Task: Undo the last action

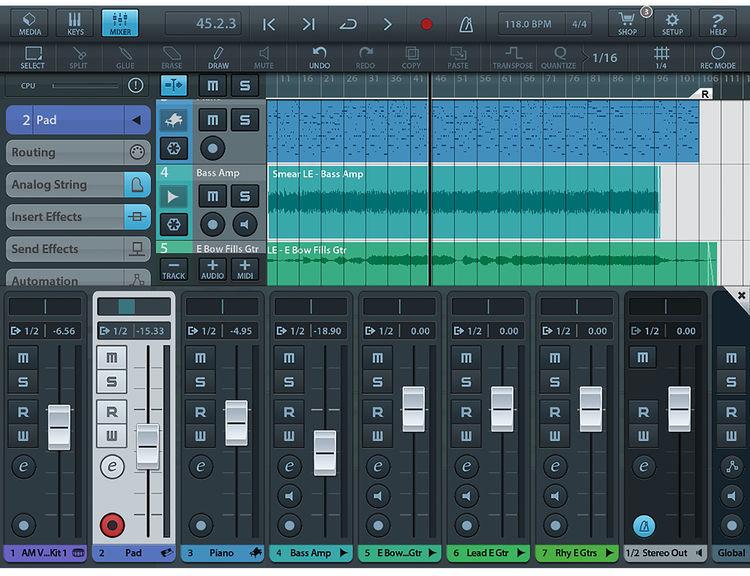Action: 319,58
